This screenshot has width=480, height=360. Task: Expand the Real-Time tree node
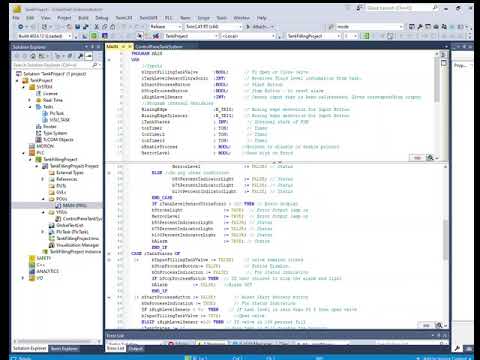coord(30,100)
